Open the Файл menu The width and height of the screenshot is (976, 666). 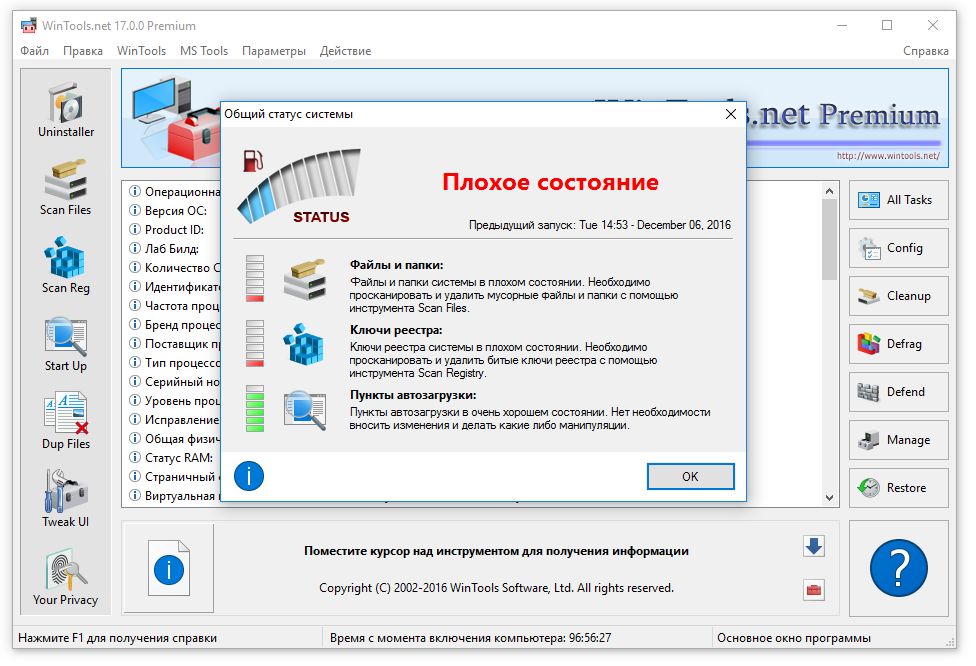(34, 51)
